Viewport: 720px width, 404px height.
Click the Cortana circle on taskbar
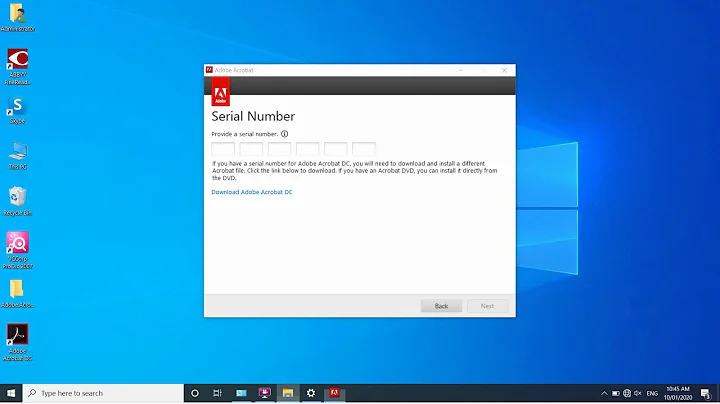click(195, 393)
